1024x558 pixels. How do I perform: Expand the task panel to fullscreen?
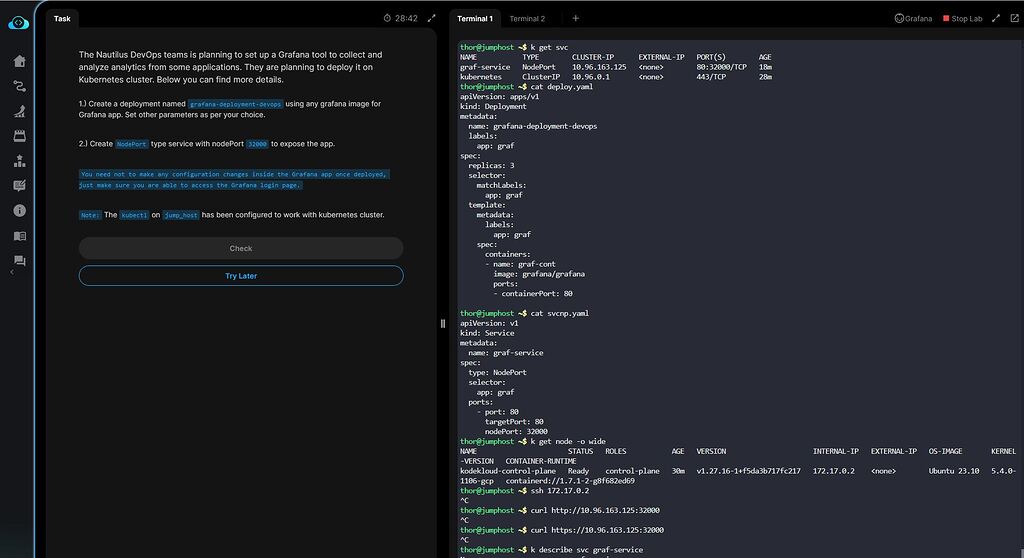[432, 18]
